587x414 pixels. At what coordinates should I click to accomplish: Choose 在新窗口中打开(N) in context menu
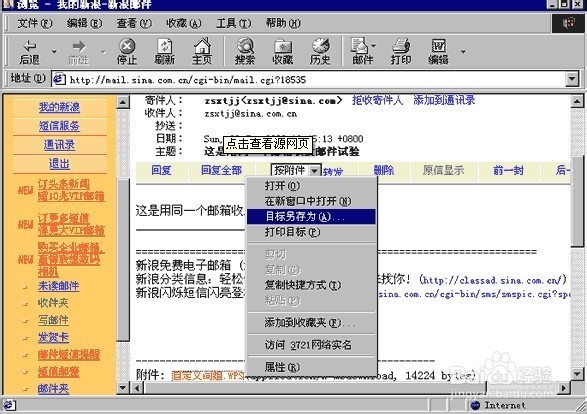311,201
